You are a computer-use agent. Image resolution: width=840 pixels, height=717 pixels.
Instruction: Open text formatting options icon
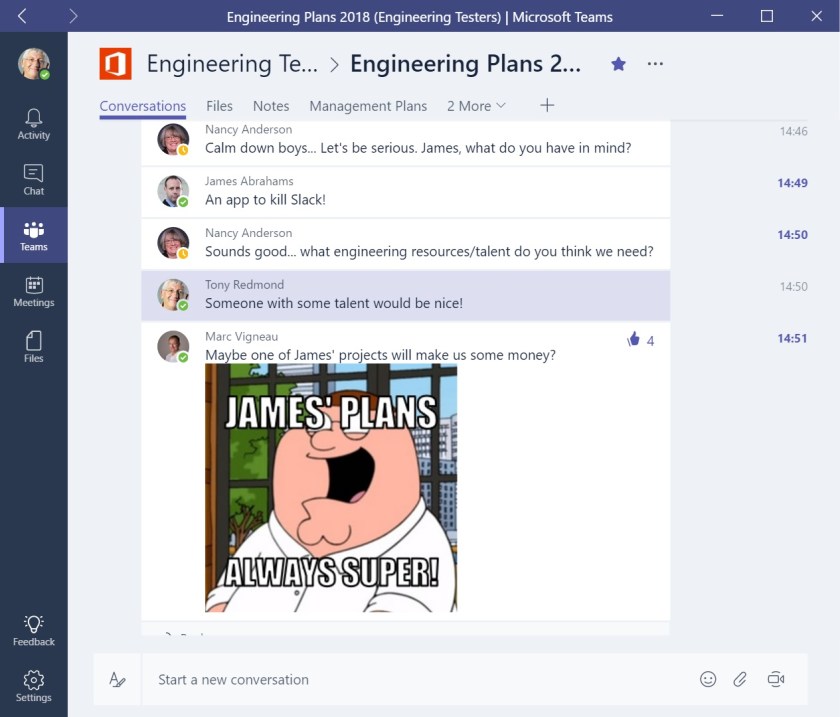pos(117,679)
